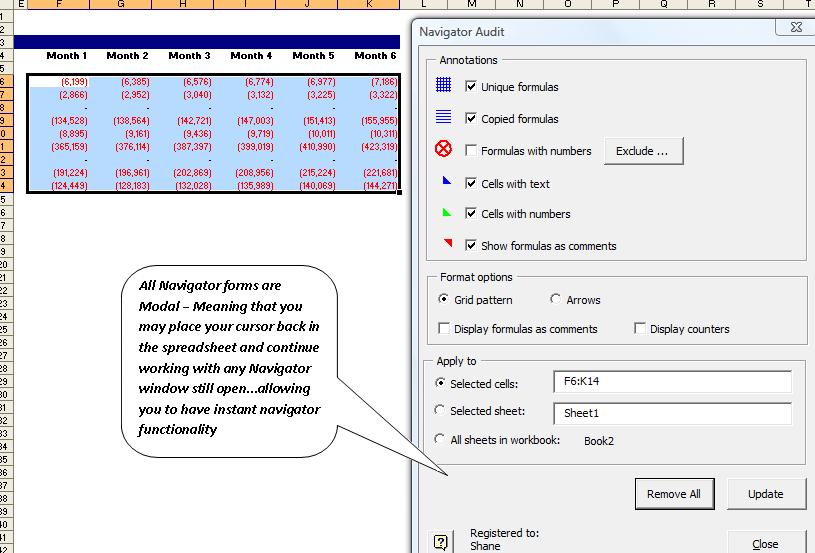Image resolution: width=815 pixels, height=553 pixels.
Task: Uncheck the Unique formulas checkbox
Action: click(x=472, y=87)
